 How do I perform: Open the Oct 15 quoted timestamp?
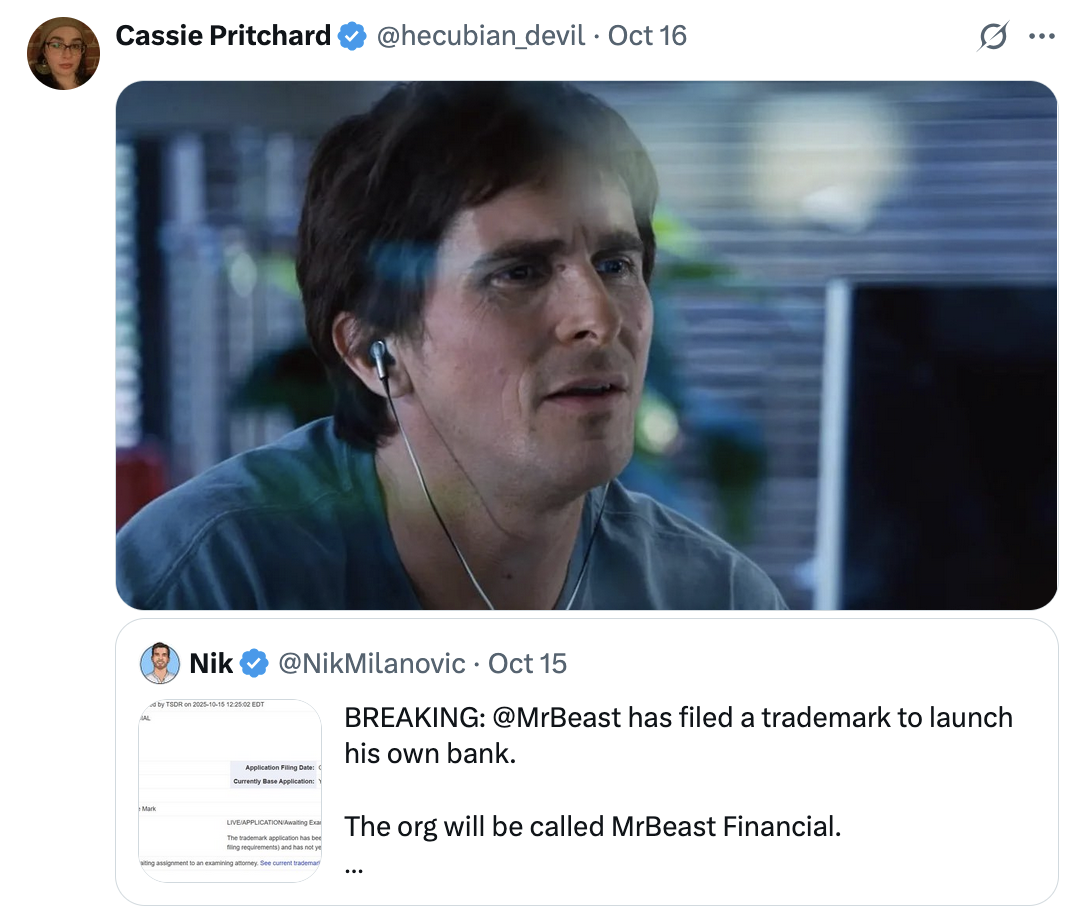point(527,663)
